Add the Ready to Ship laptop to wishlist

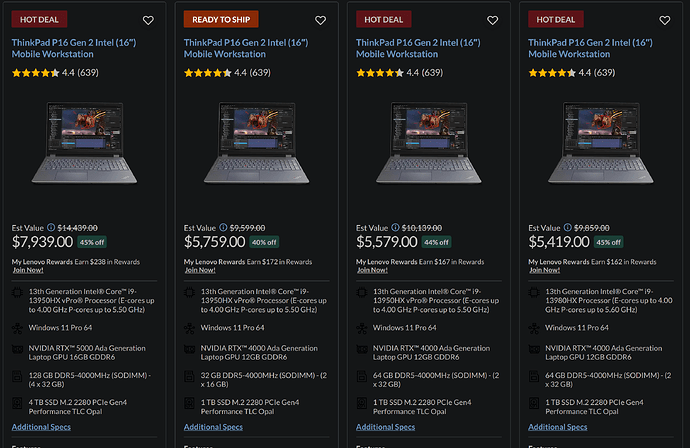320,20
